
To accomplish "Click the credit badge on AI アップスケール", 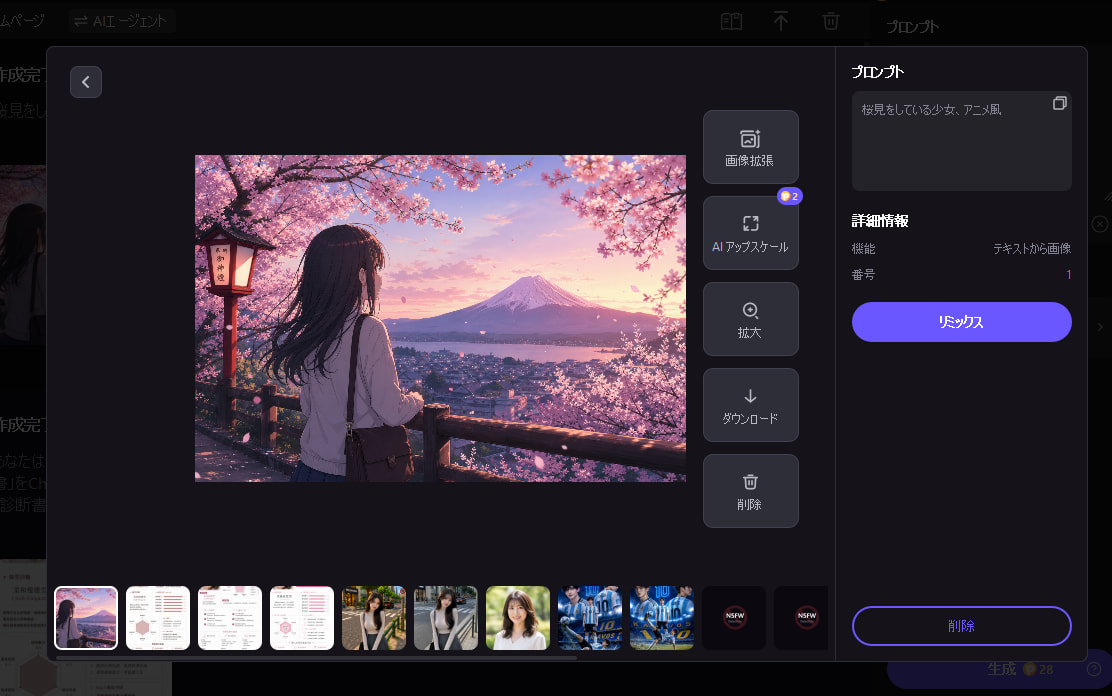I will [789, 197].
